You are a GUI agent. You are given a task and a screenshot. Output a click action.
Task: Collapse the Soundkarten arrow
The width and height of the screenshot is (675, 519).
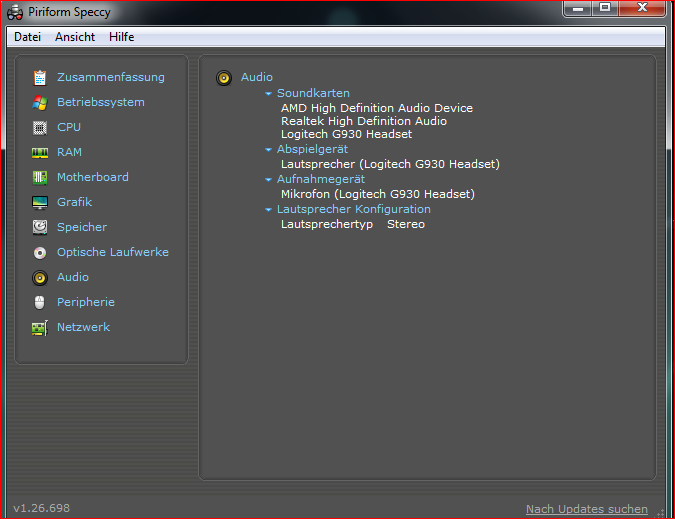[268, 93]
